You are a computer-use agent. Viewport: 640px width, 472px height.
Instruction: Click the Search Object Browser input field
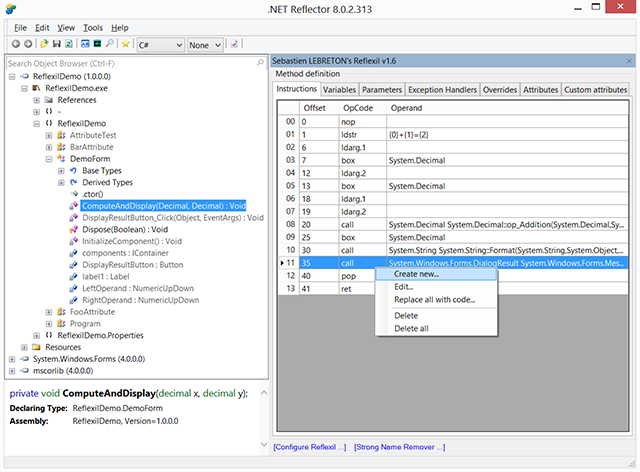point(131,63)
